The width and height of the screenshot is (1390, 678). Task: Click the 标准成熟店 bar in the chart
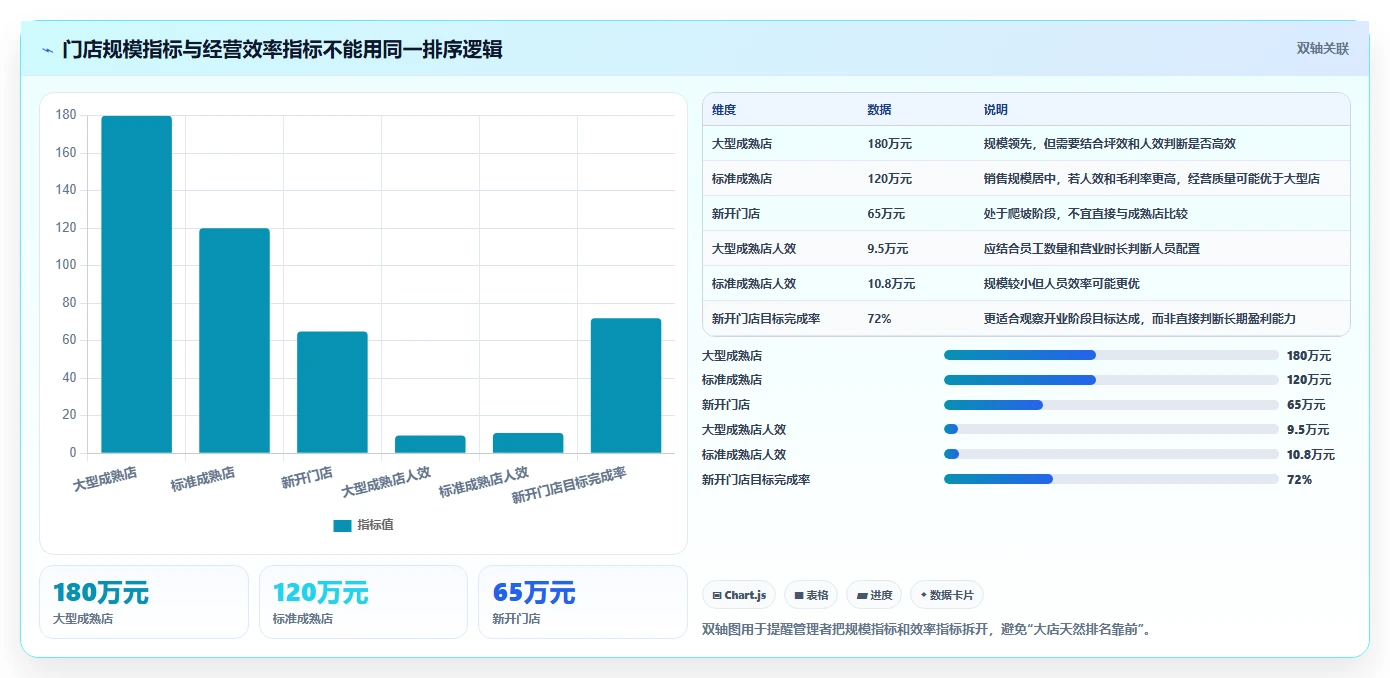pyautogui.click(x=234, y=340)
